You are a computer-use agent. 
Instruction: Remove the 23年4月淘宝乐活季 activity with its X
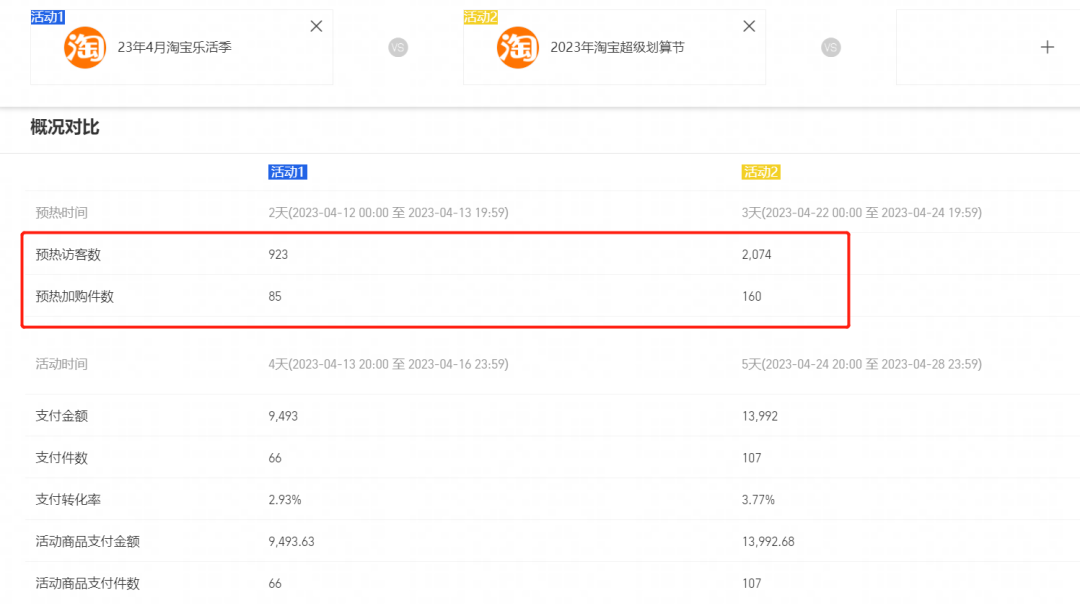tap(316, 26)
